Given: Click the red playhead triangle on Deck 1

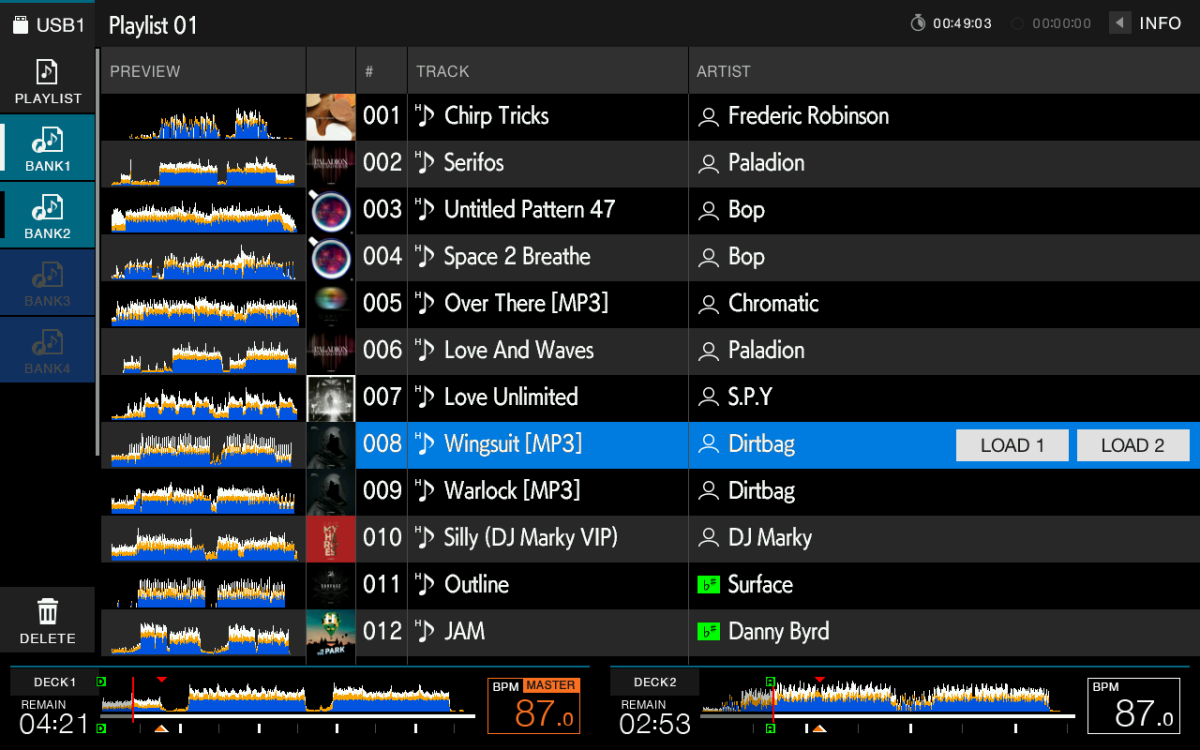Looking at the screenshot, I should 161,680.
